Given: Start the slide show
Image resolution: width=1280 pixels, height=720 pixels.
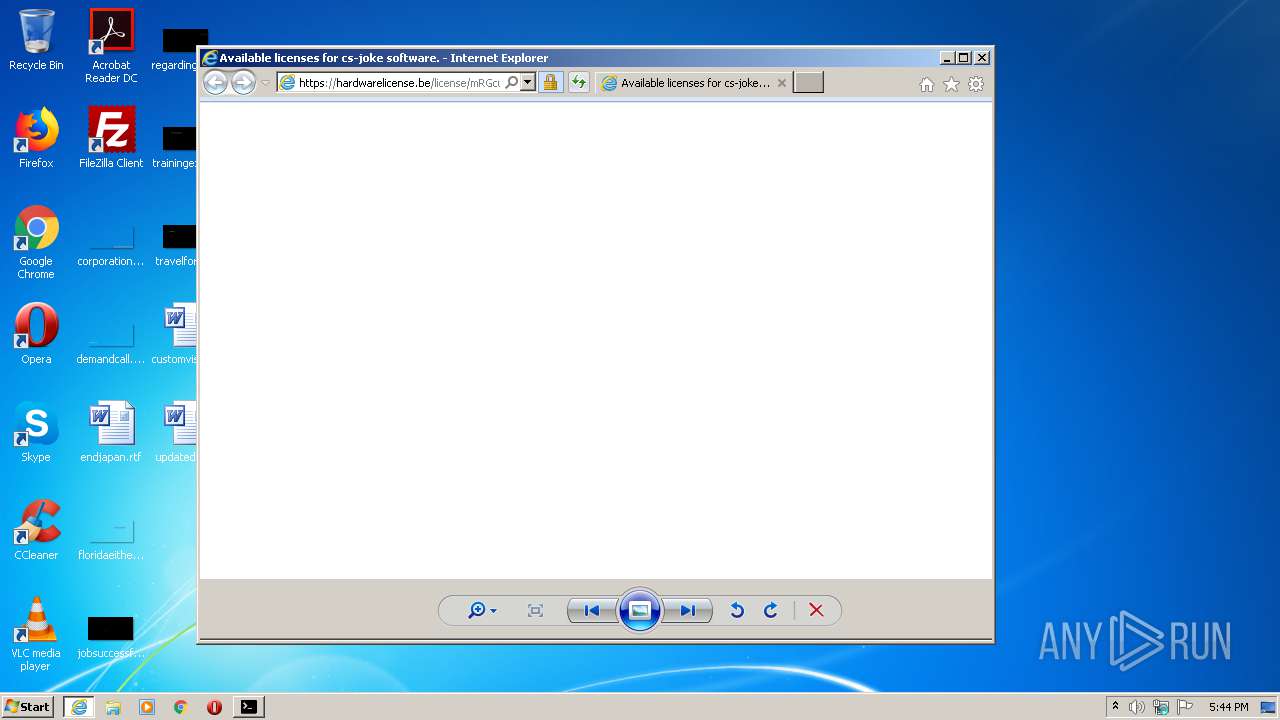Looking at the screenshot, I should (640, 610).
